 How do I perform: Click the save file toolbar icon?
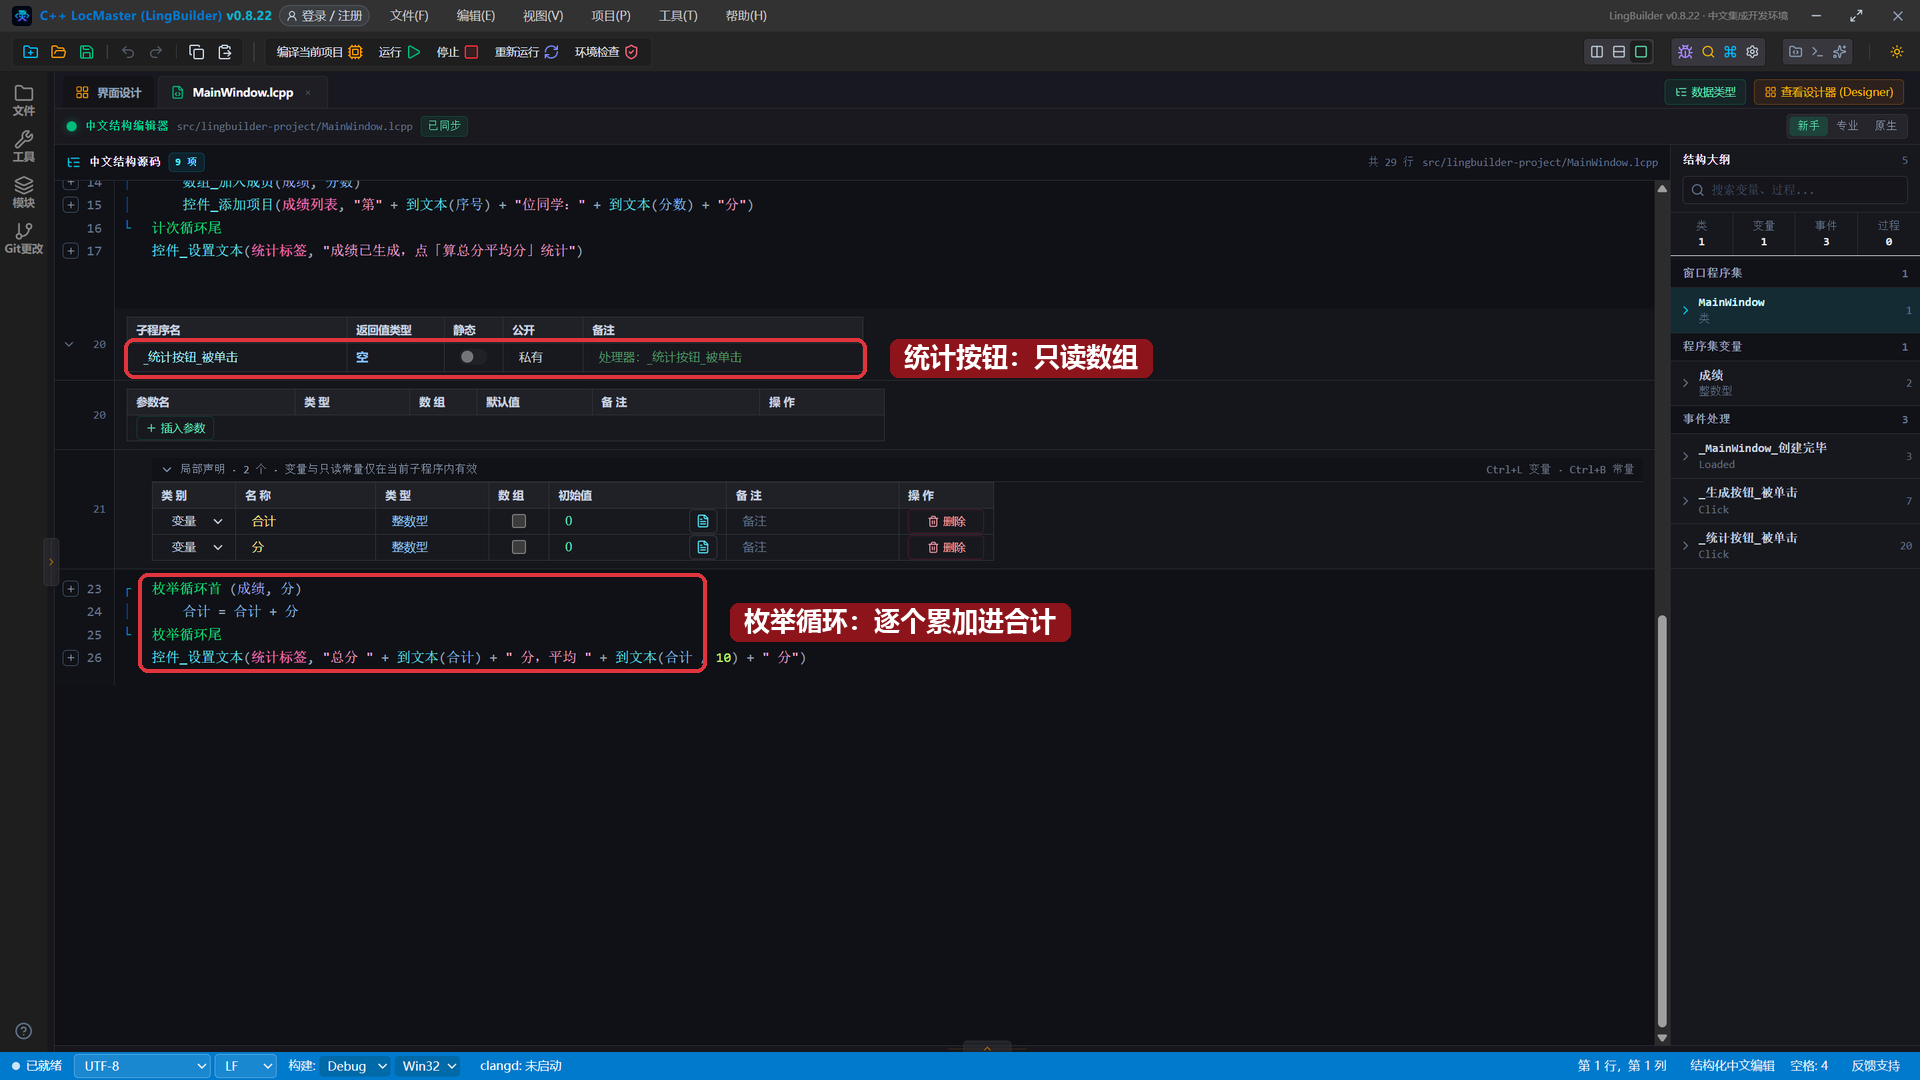(x=86, y=52)
